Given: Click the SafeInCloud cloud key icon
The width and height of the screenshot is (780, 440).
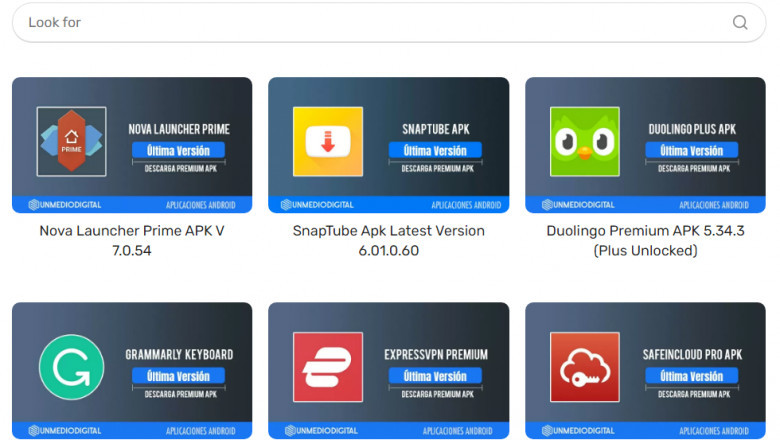Looking at the screenshot, I should pos(585,367).
